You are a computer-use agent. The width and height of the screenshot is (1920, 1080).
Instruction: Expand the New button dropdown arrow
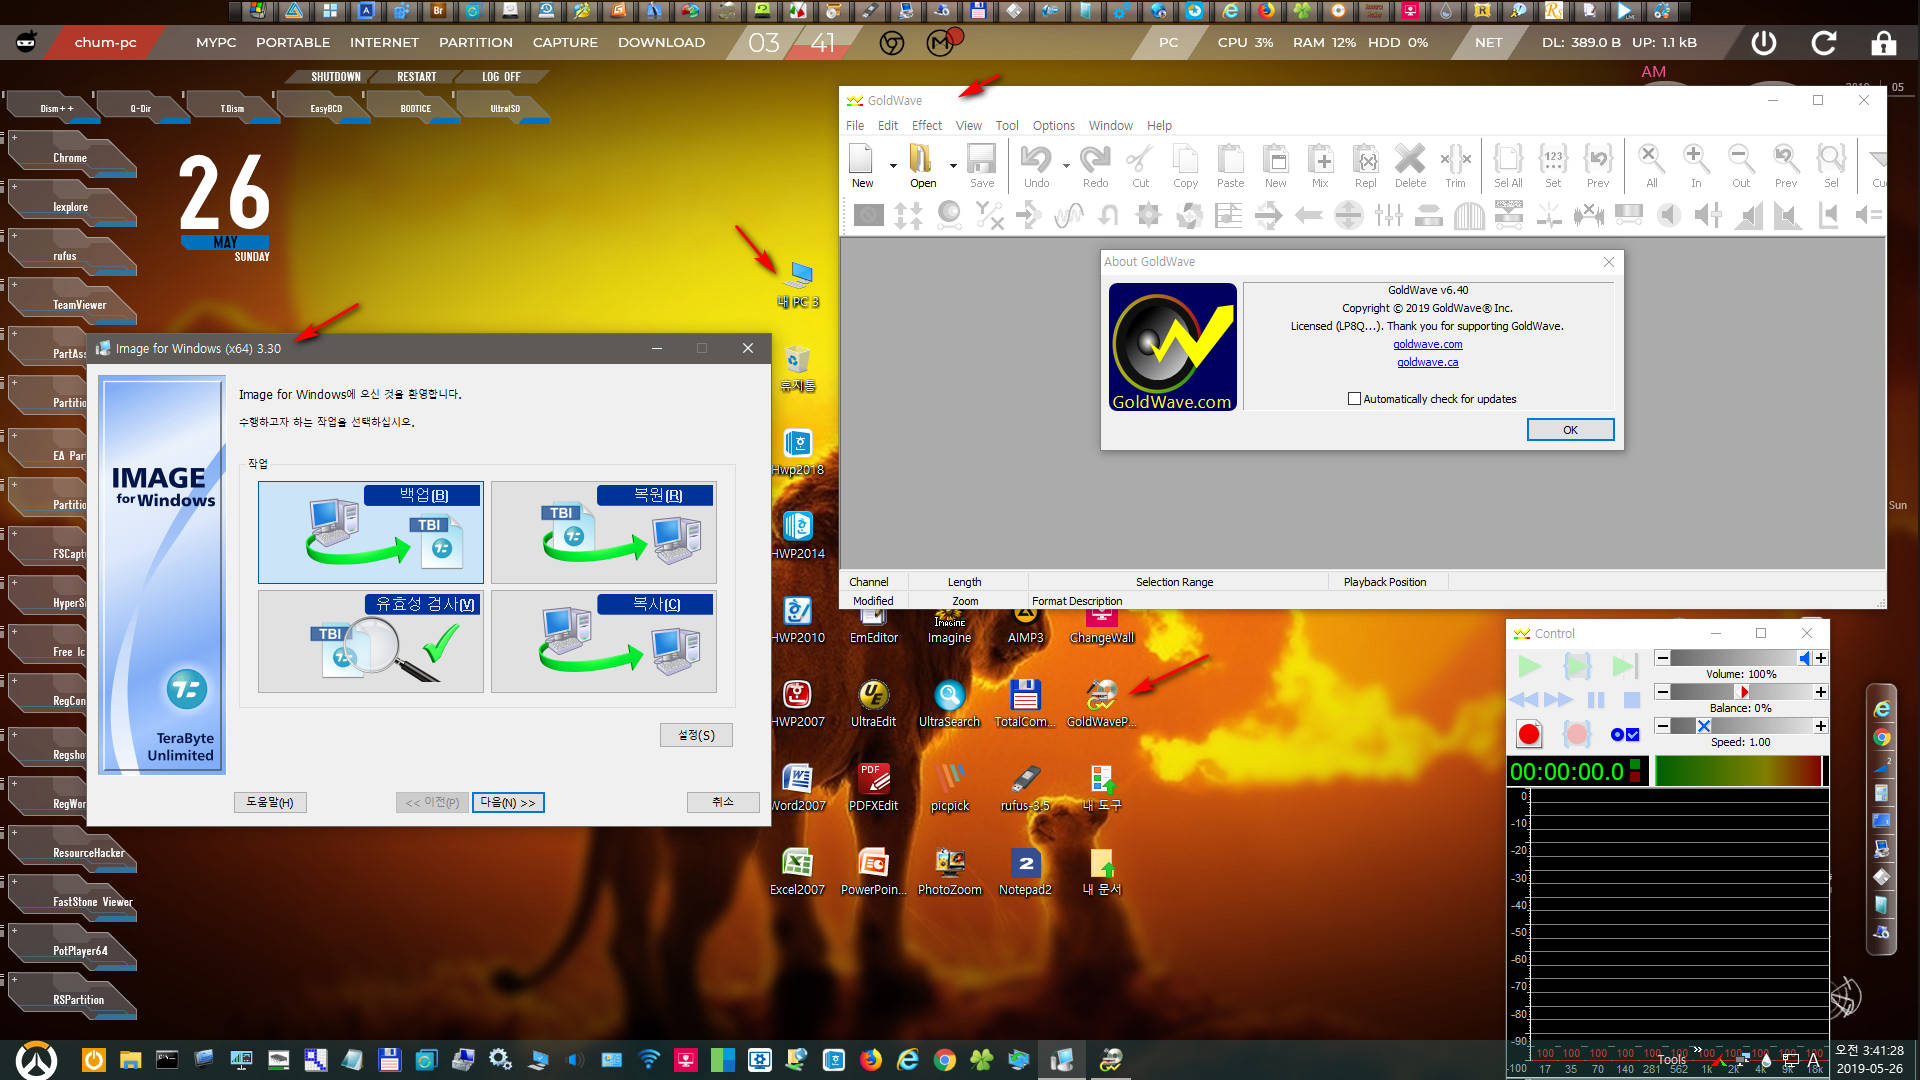[x=893, y=166]
